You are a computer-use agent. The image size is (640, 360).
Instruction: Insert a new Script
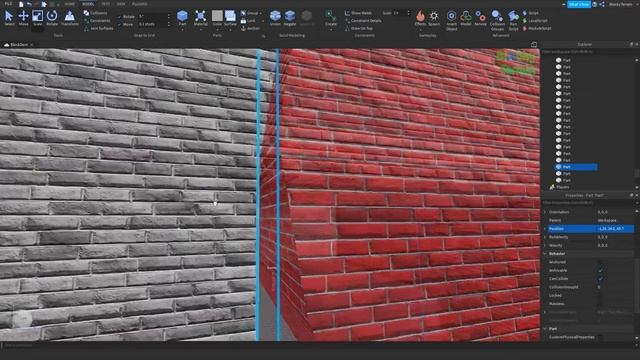coord(531,13)
